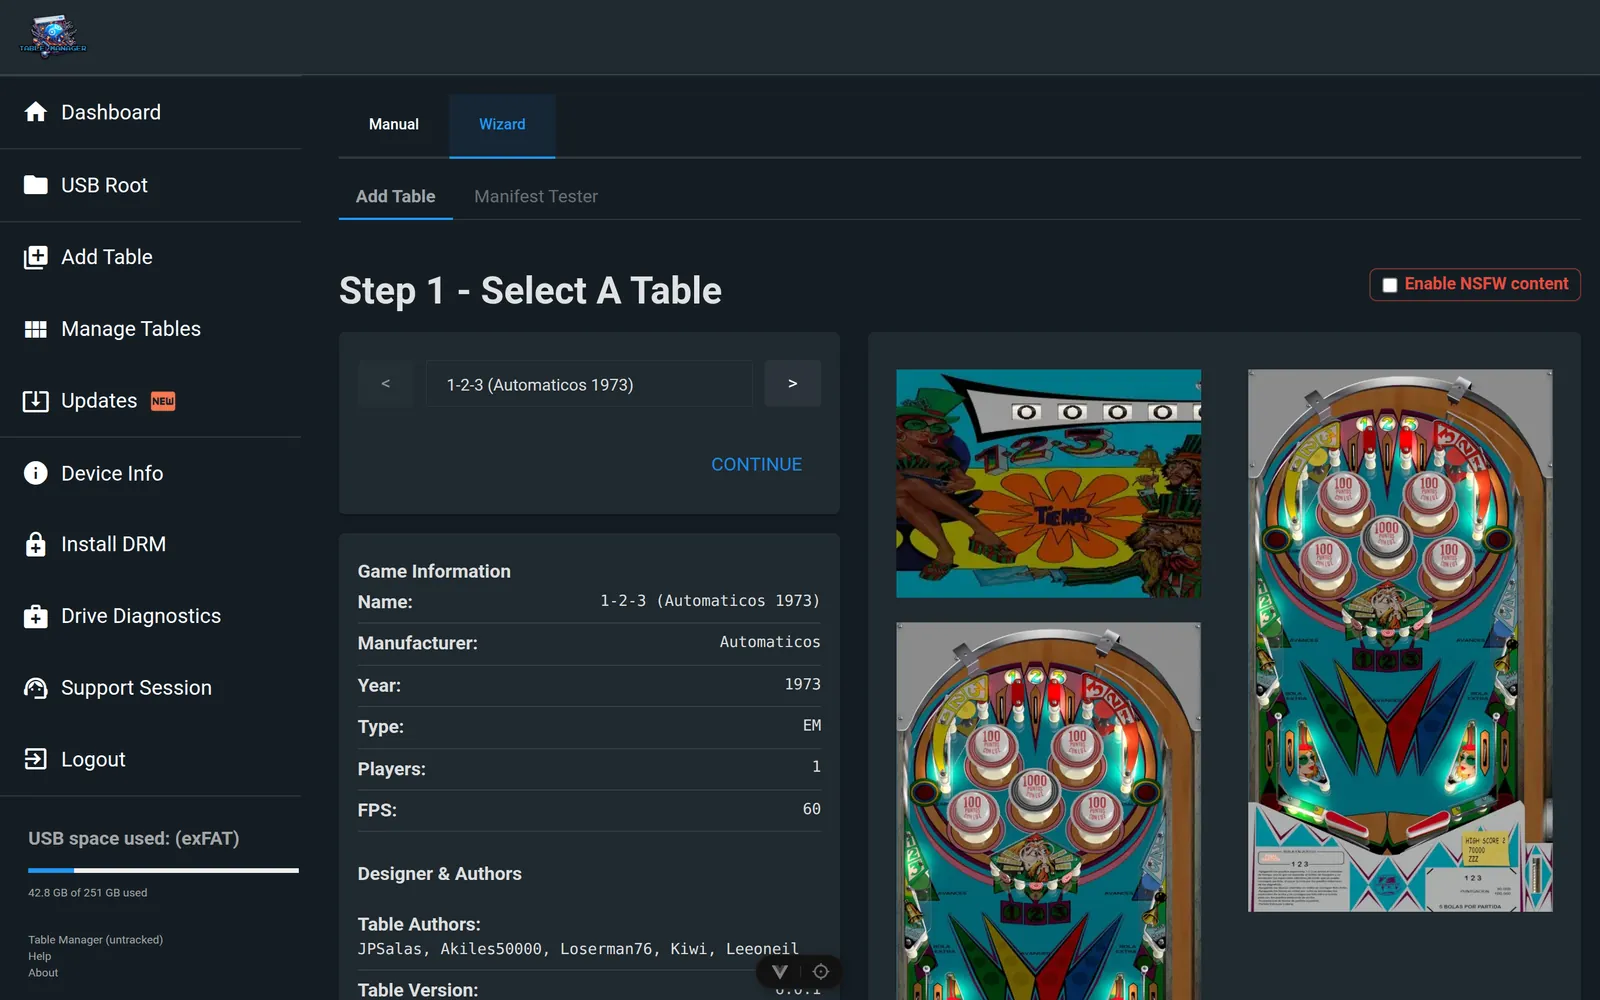Click the Name value 1-2-3 (Automaticos 1973)

[710, 601]
